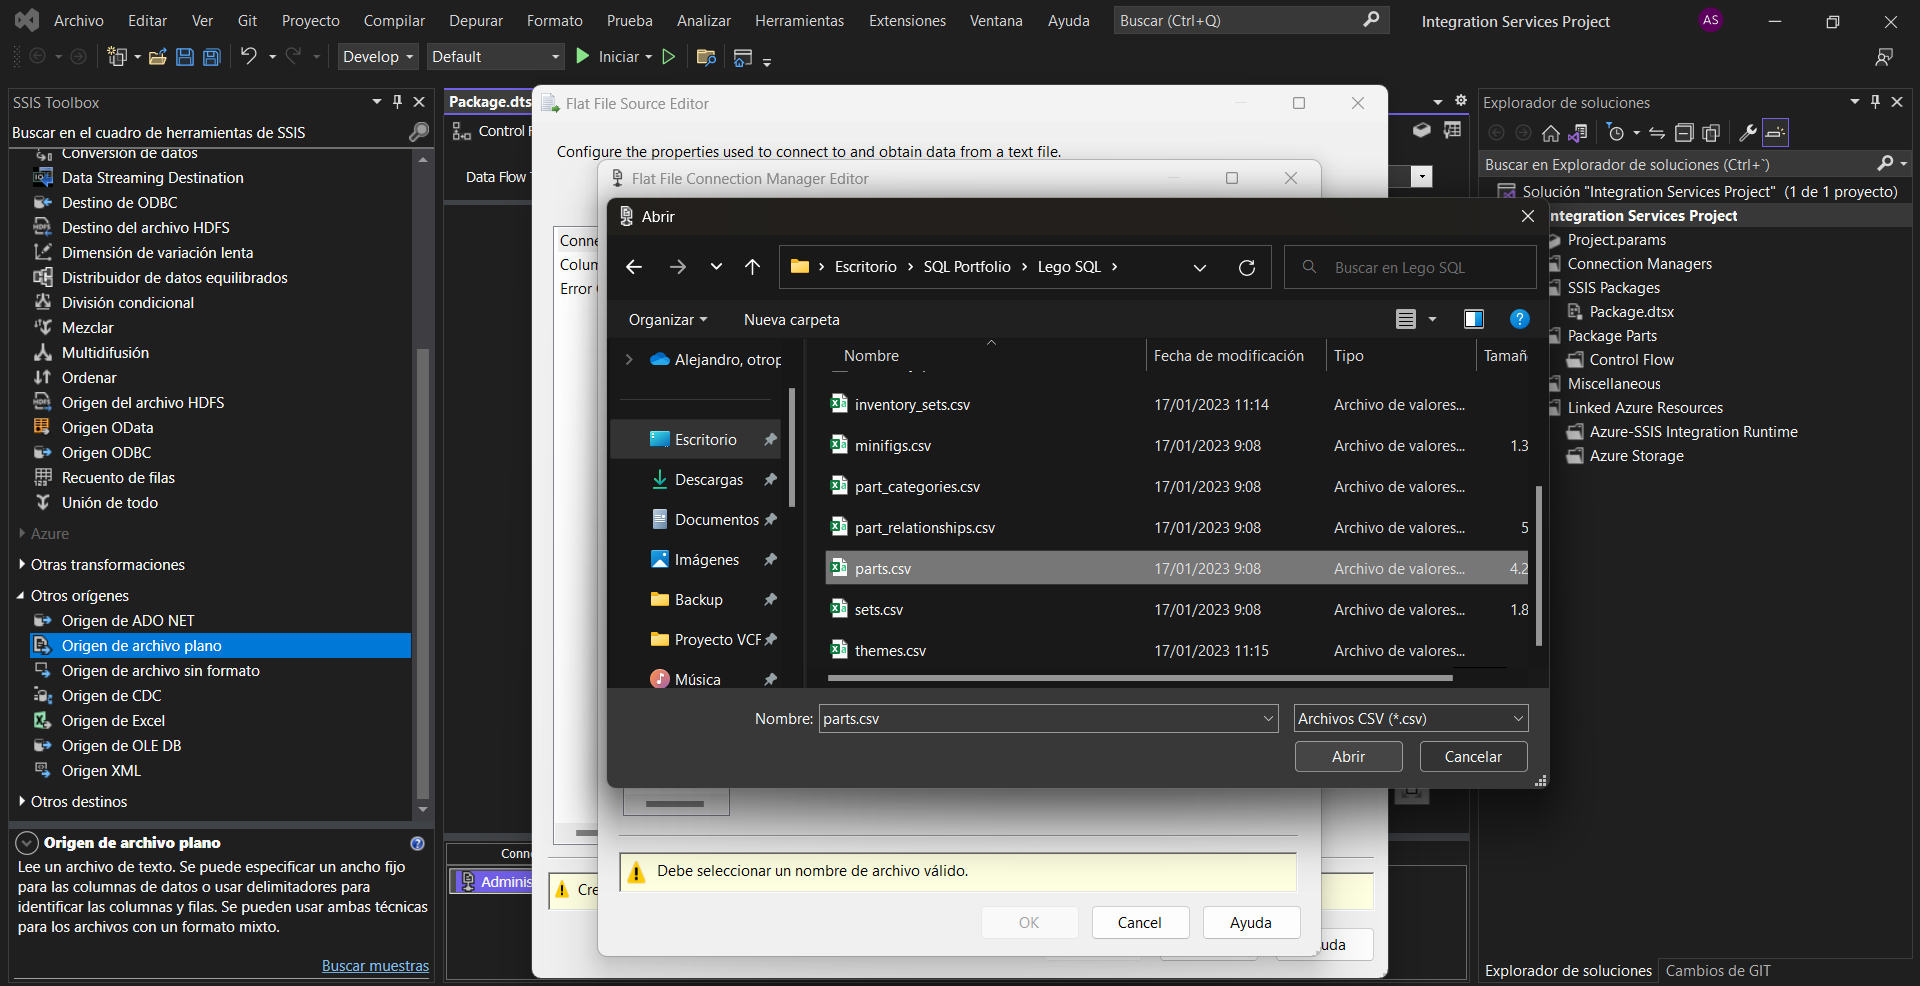Click the home icon in Explorador de soluciones

[x=1550, y=133]
